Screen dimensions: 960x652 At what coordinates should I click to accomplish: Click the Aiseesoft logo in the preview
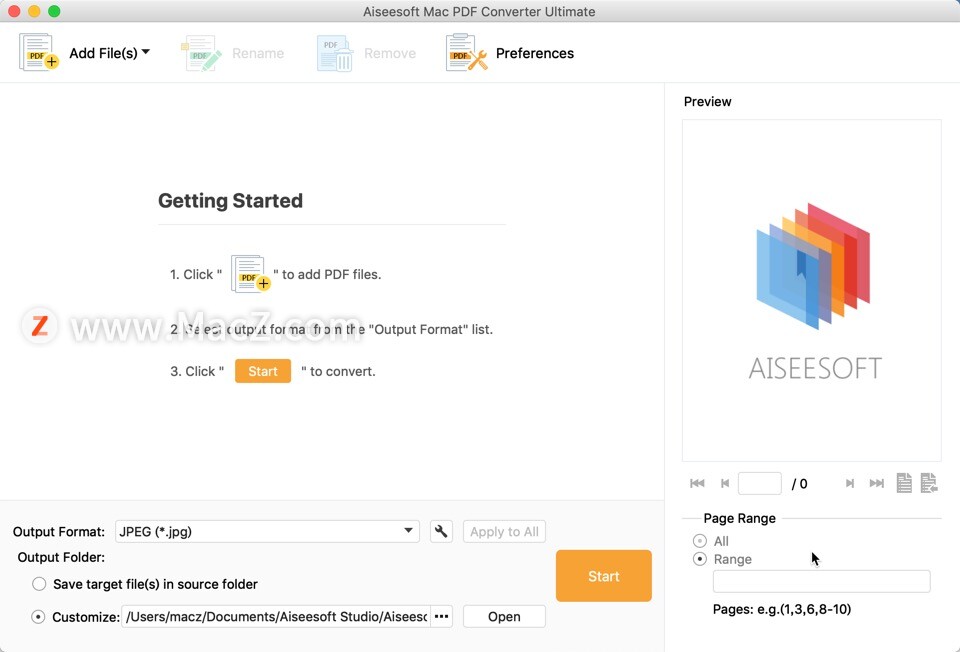pos(813,291)
